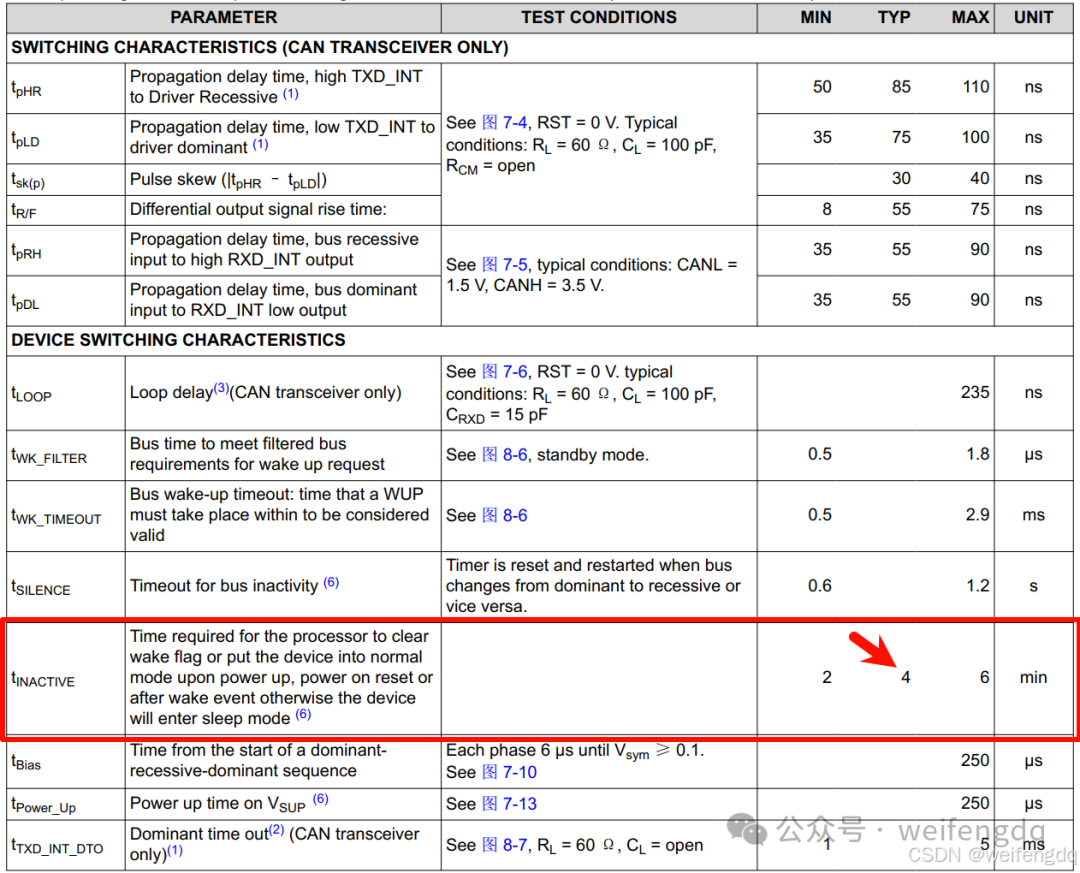This screenshot has width=1080, height=873.
Task: Click the tpHR parameter symbol
Action: point(26,89)
